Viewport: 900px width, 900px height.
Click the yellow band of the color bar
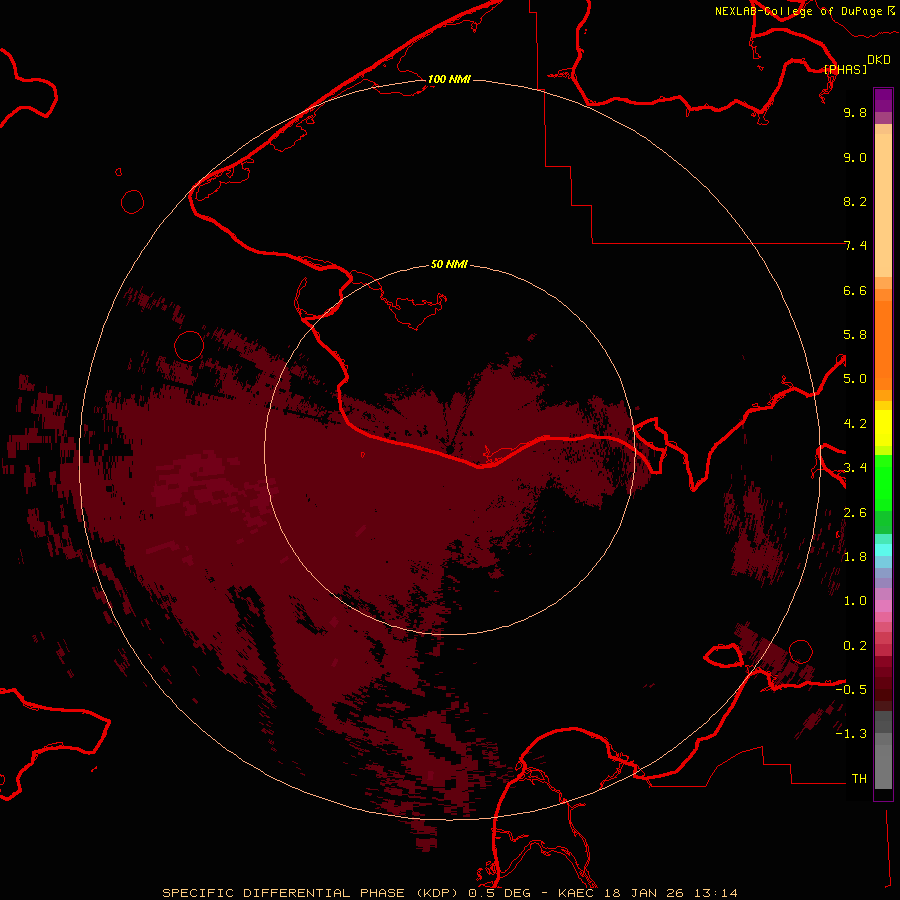883,428
